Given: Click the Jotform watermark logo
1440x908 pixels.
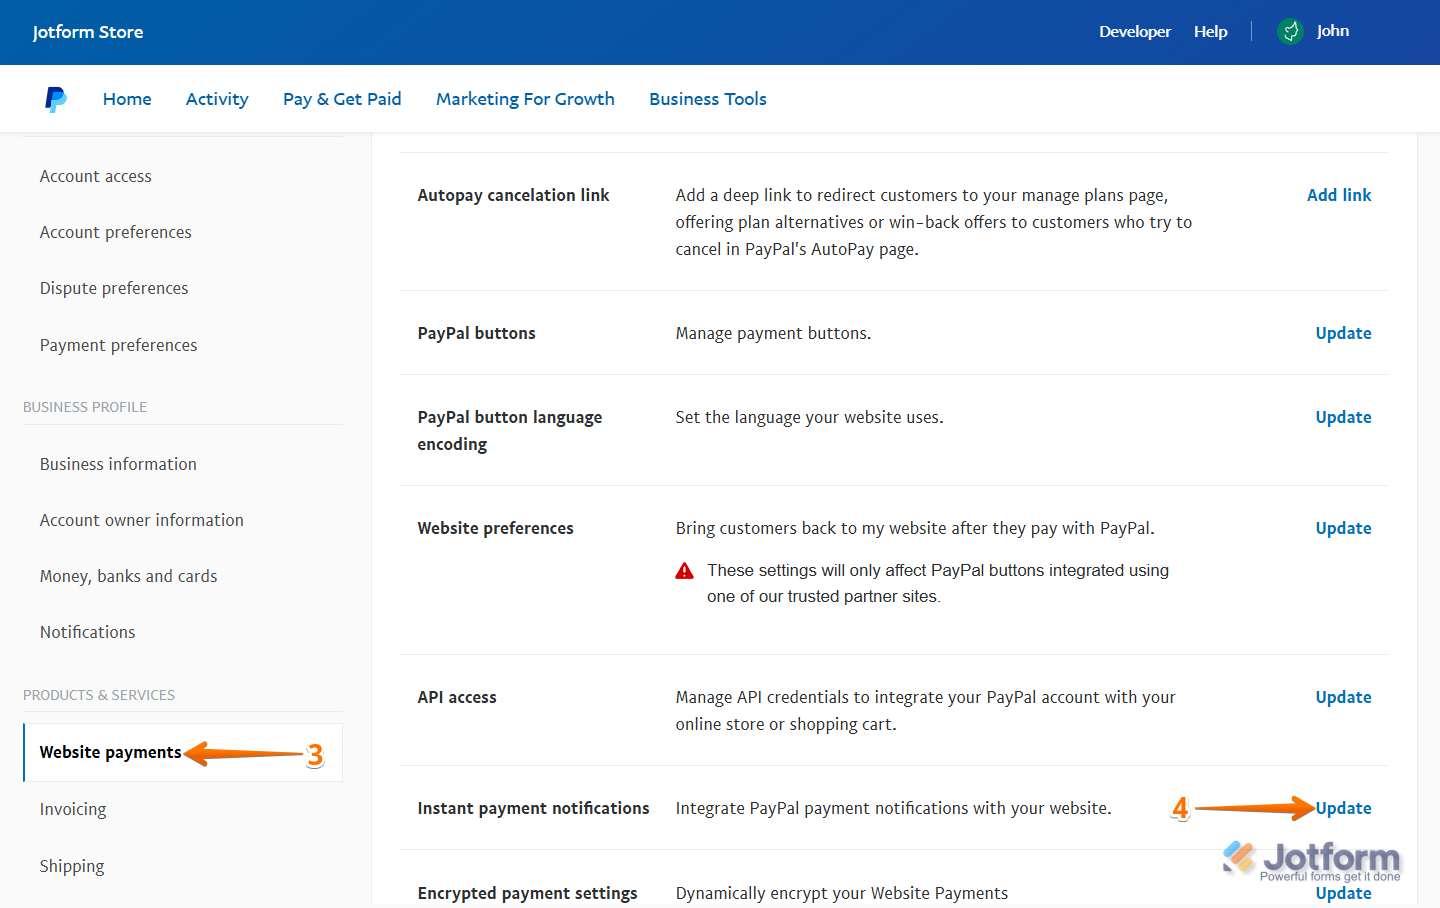Looking at the screenshot, I should (1310, 857).
